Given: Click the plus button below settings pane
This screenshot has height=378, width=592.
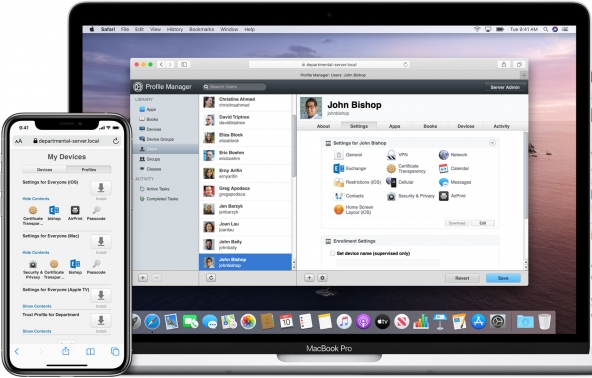Looking at the screenshot, I should [x=309, y=278].
